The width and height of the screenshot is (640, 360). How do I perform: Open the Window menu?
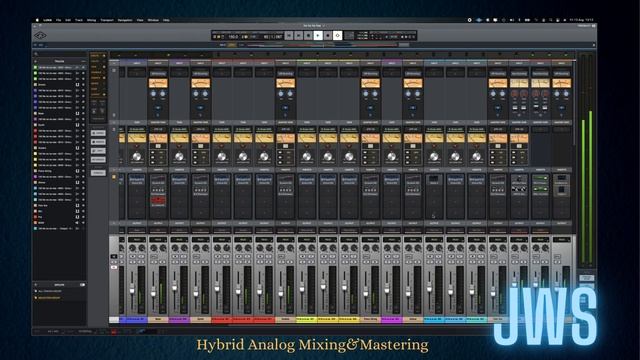tap(153, 20)
